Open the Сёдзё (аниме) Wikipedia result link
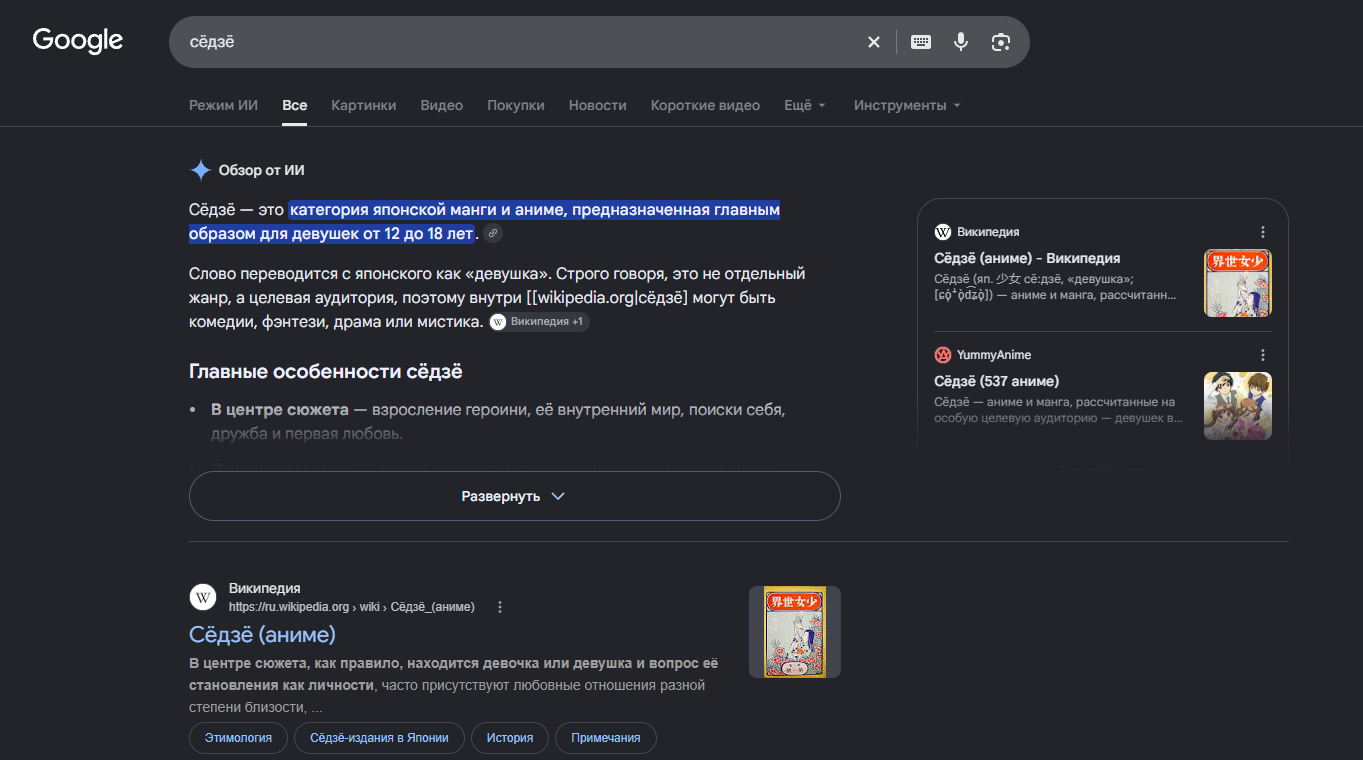1363x760 pixels. (x=262, y=634)
